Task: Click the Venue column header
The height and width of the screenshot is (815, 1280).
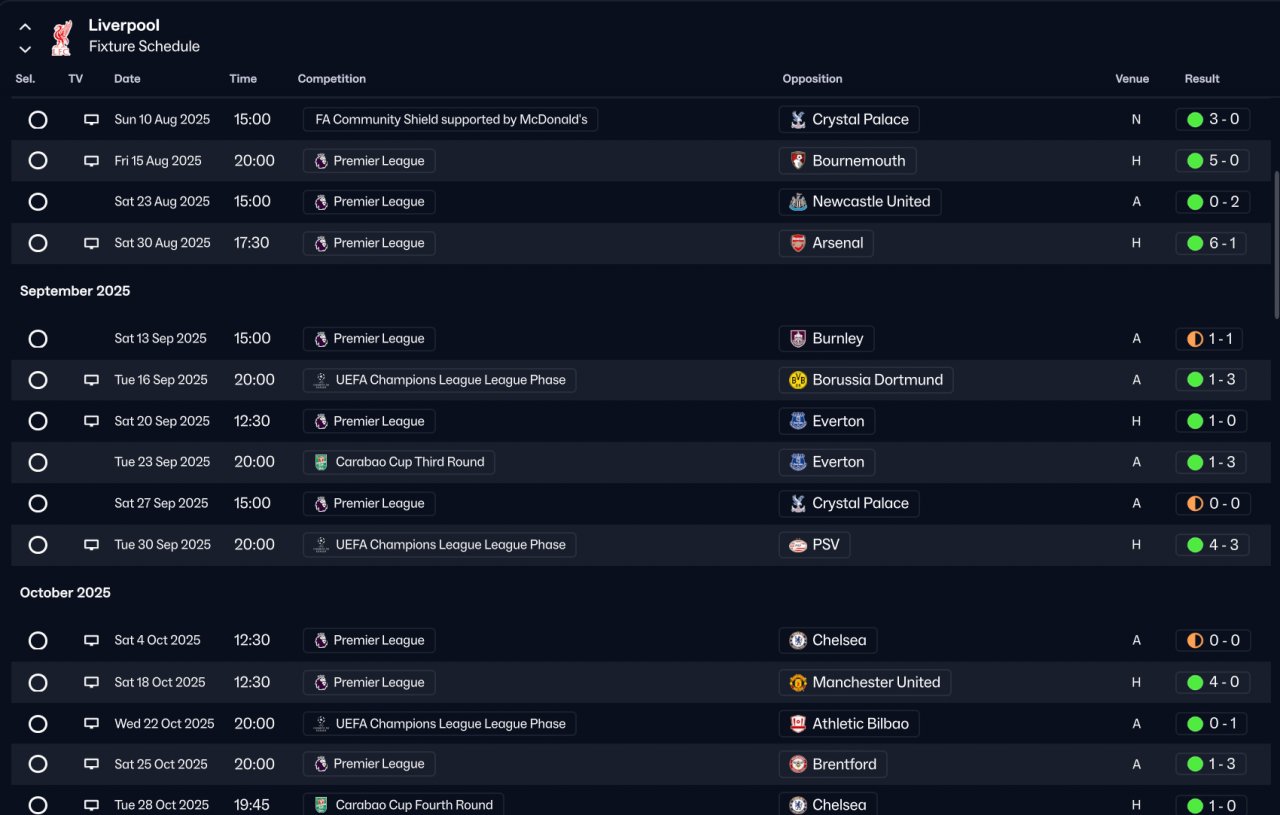Action: pyautogui.click(x=1132, y=79)
